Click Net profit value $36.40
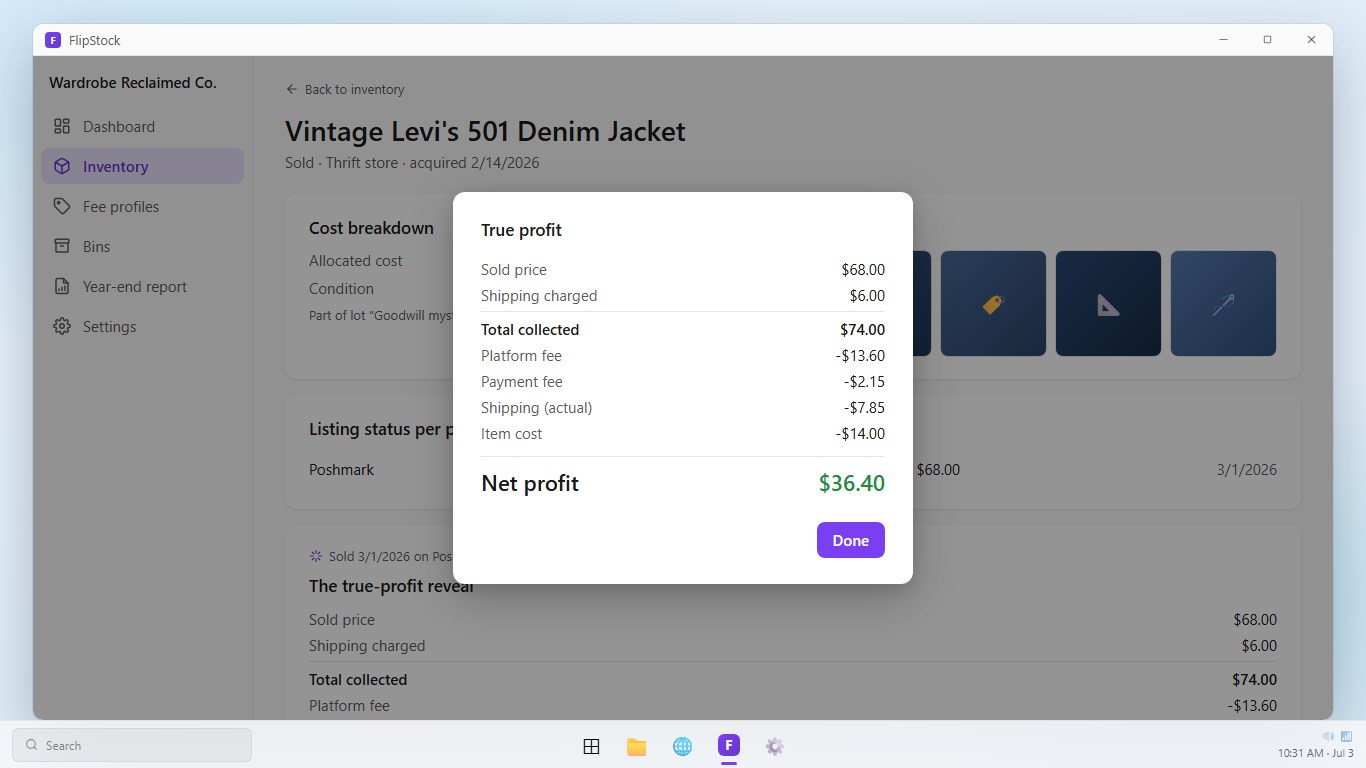Image resolution: width=1366 pixels, height=768 pixels. [x=852, y=483]
